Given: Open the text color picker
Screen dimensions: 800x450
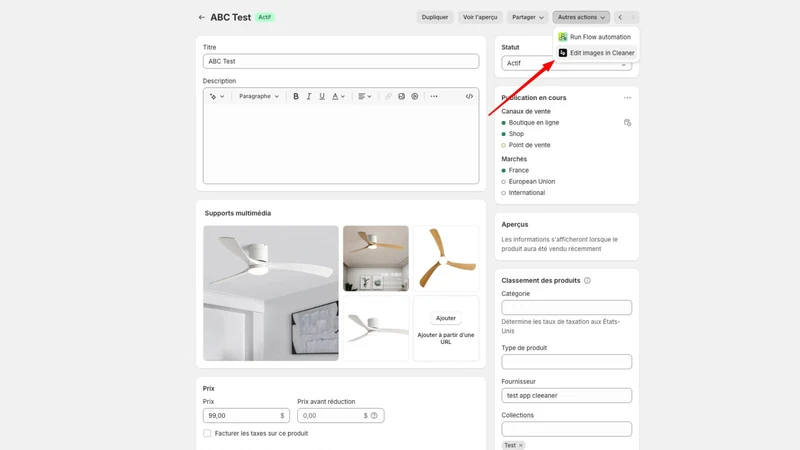Looking at the screenshot, I should coord(338,96).
